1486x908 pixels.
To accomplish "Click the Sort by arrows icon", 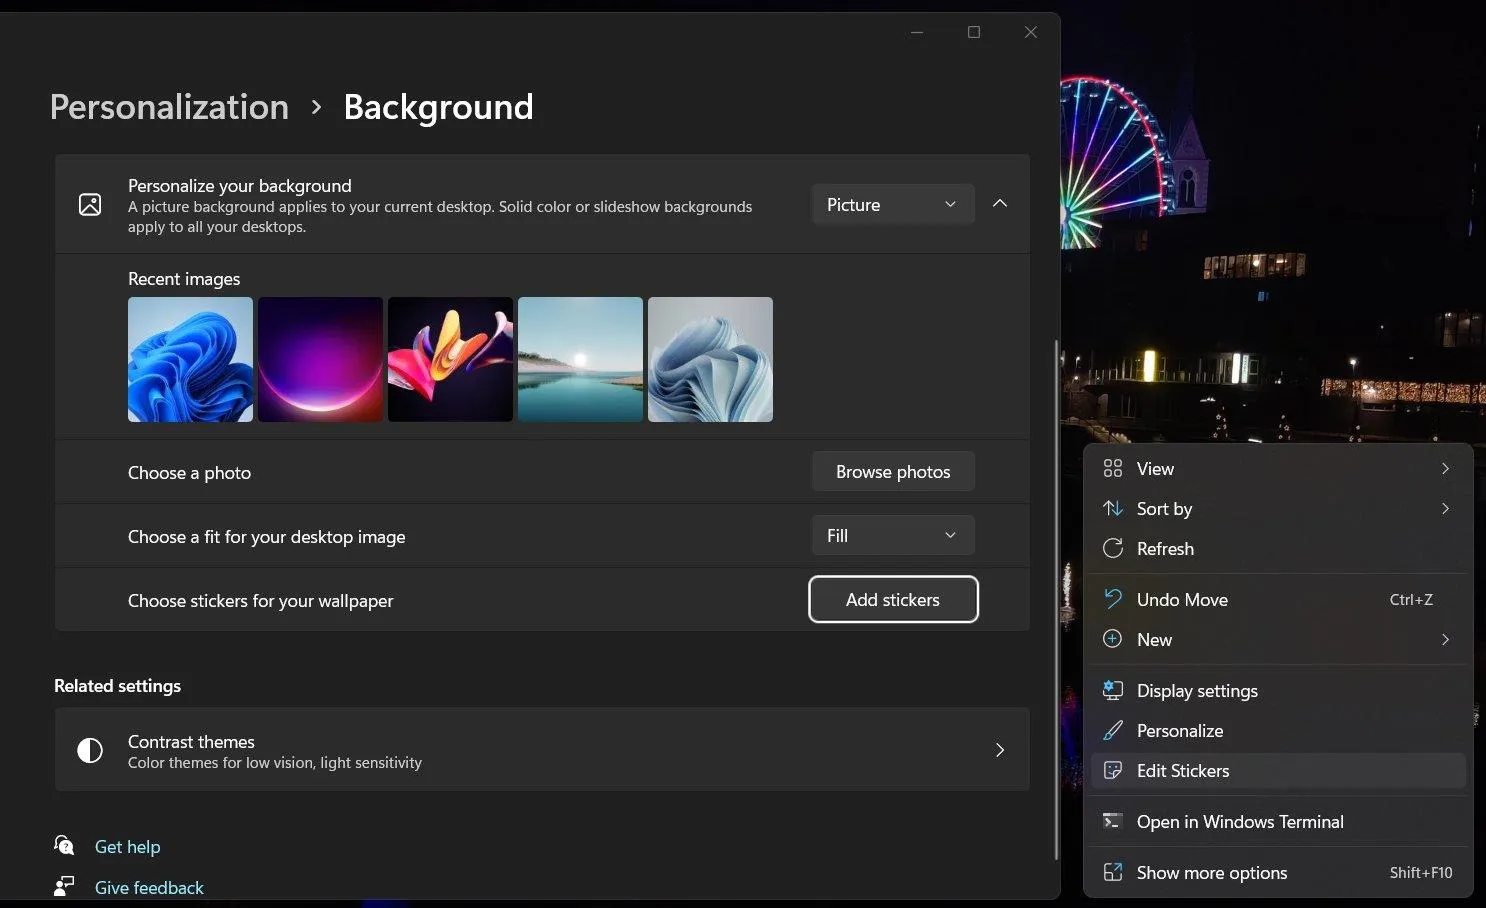I will pos(1113,508).
